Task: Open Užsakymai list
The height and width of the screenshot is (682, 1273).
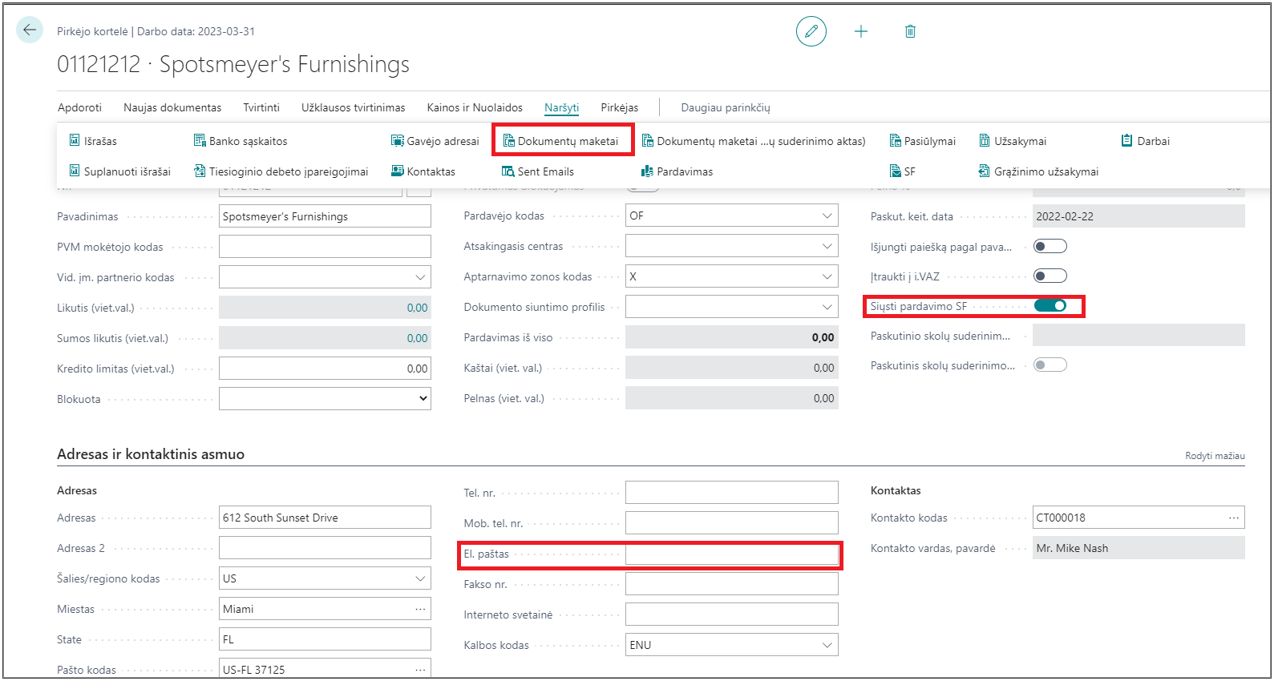Action: pyautogui.click(x=1012, y=141)
